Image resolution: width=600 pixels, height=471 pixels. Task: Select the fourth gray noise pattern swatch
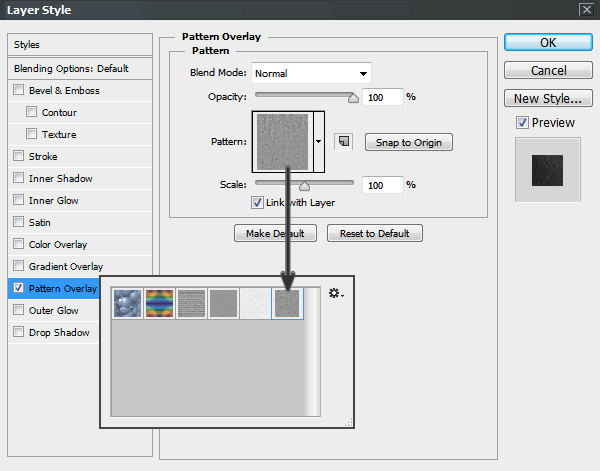(x=224, y=304)
